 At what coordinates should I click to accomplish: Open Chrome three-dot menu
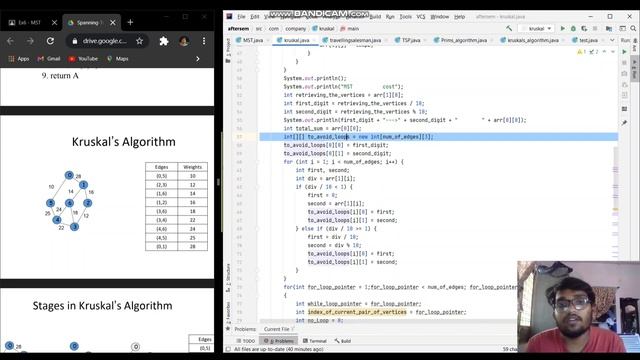click(204, 41)
